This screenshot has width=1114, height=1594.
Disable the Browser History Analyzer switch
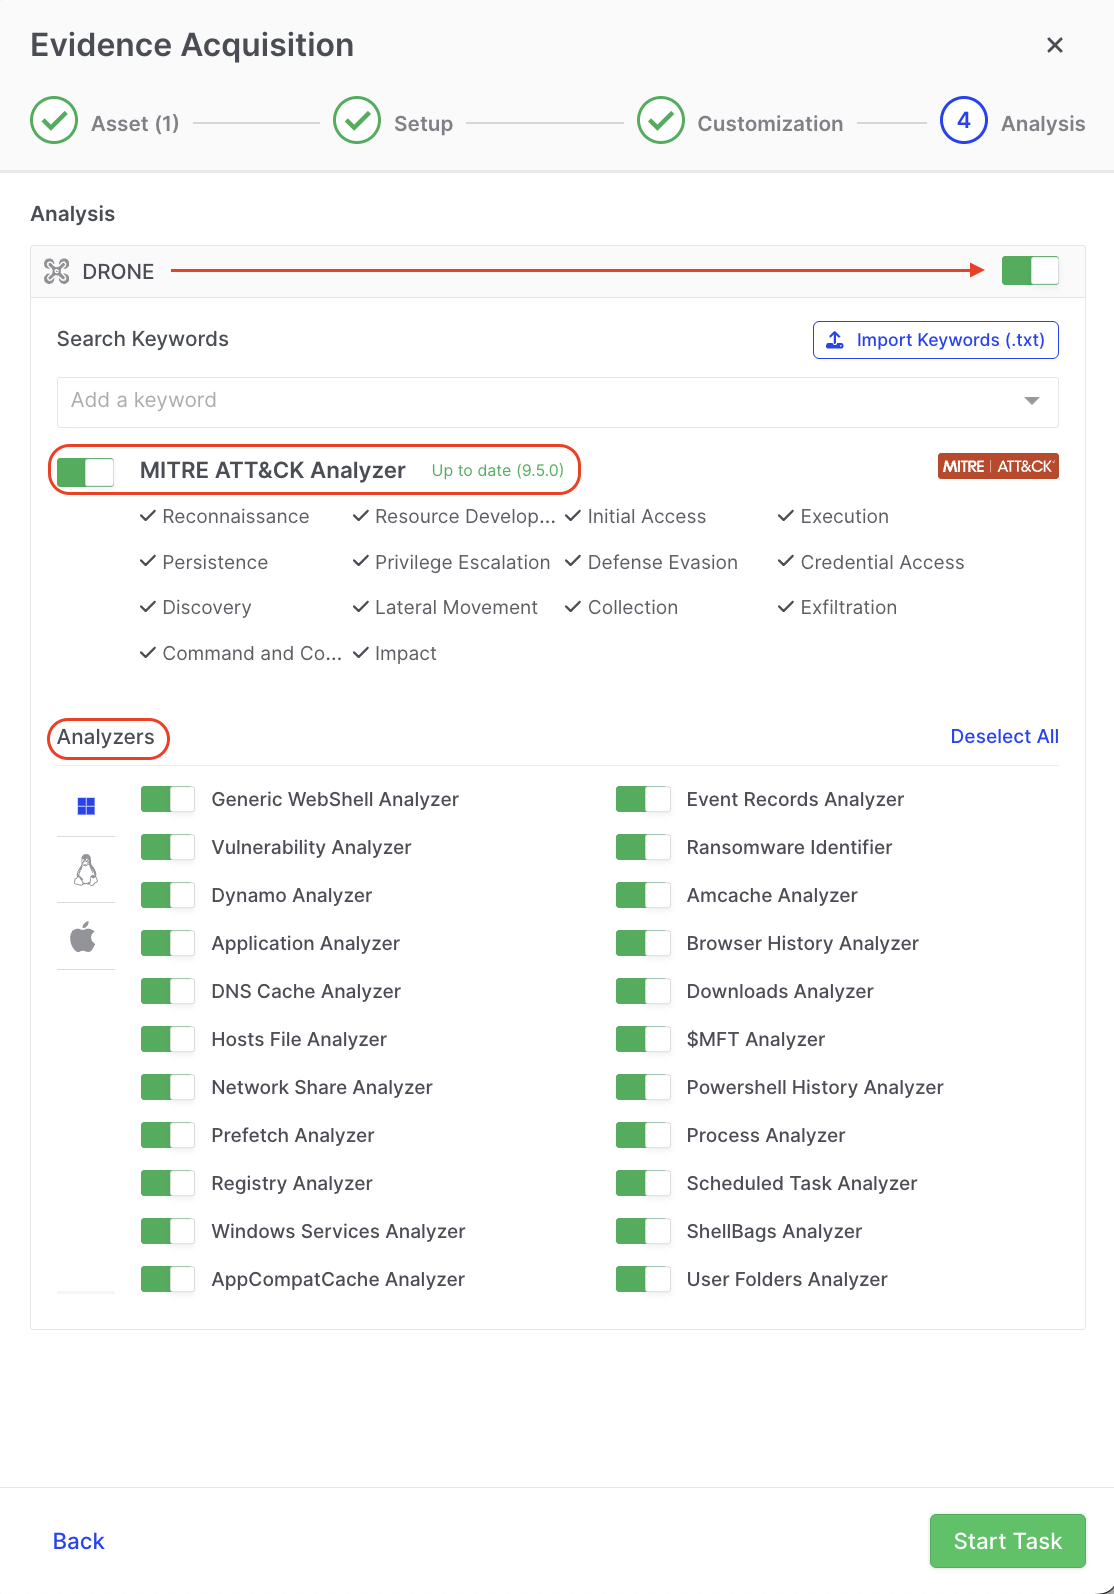pos(643,943)
